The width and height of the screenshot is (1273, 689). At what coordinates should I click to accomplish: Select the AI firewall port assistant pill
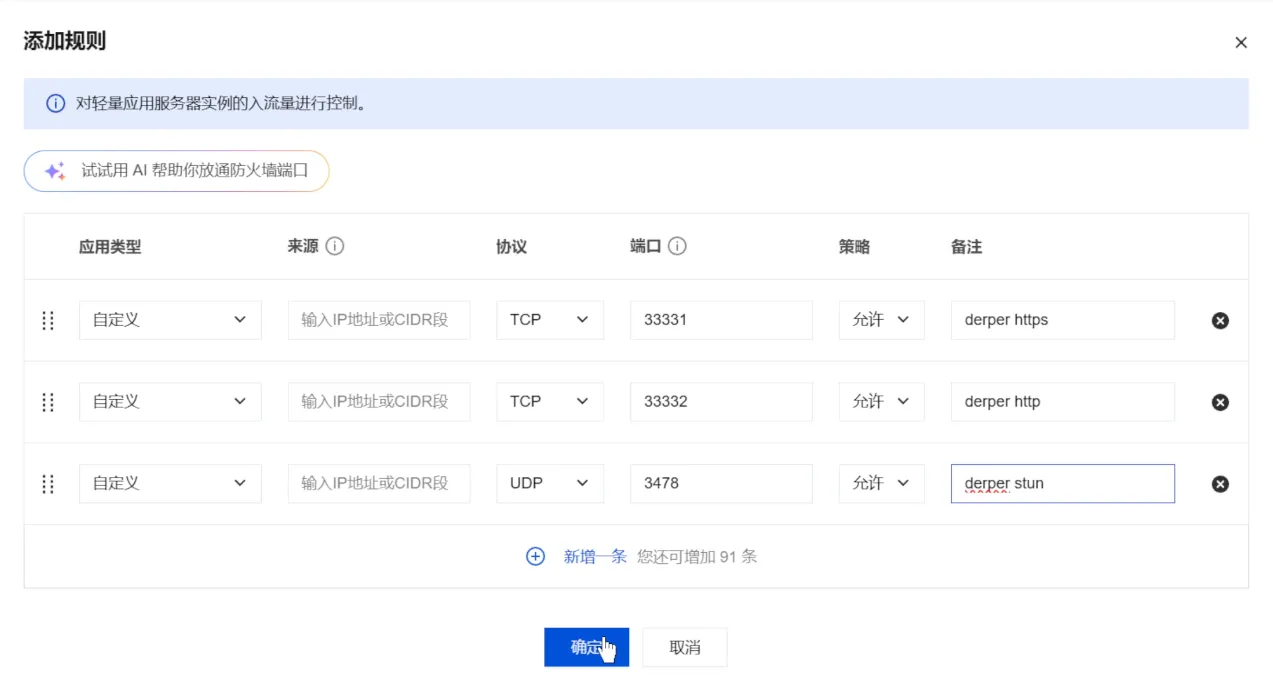click(176, 171)
